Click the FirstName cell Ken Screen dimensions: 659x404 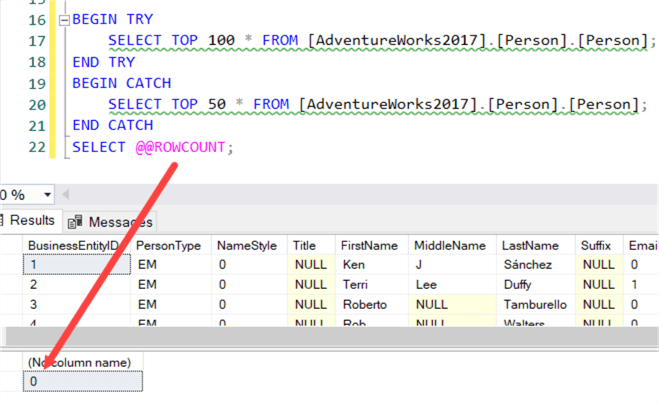tap(372, 265)
